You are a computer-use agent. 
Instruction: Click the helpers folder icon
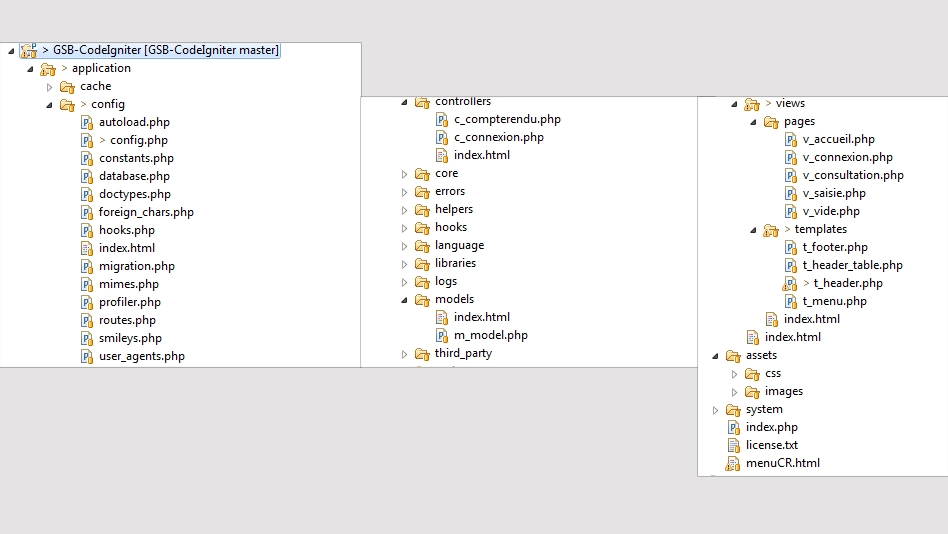point(422,210)
